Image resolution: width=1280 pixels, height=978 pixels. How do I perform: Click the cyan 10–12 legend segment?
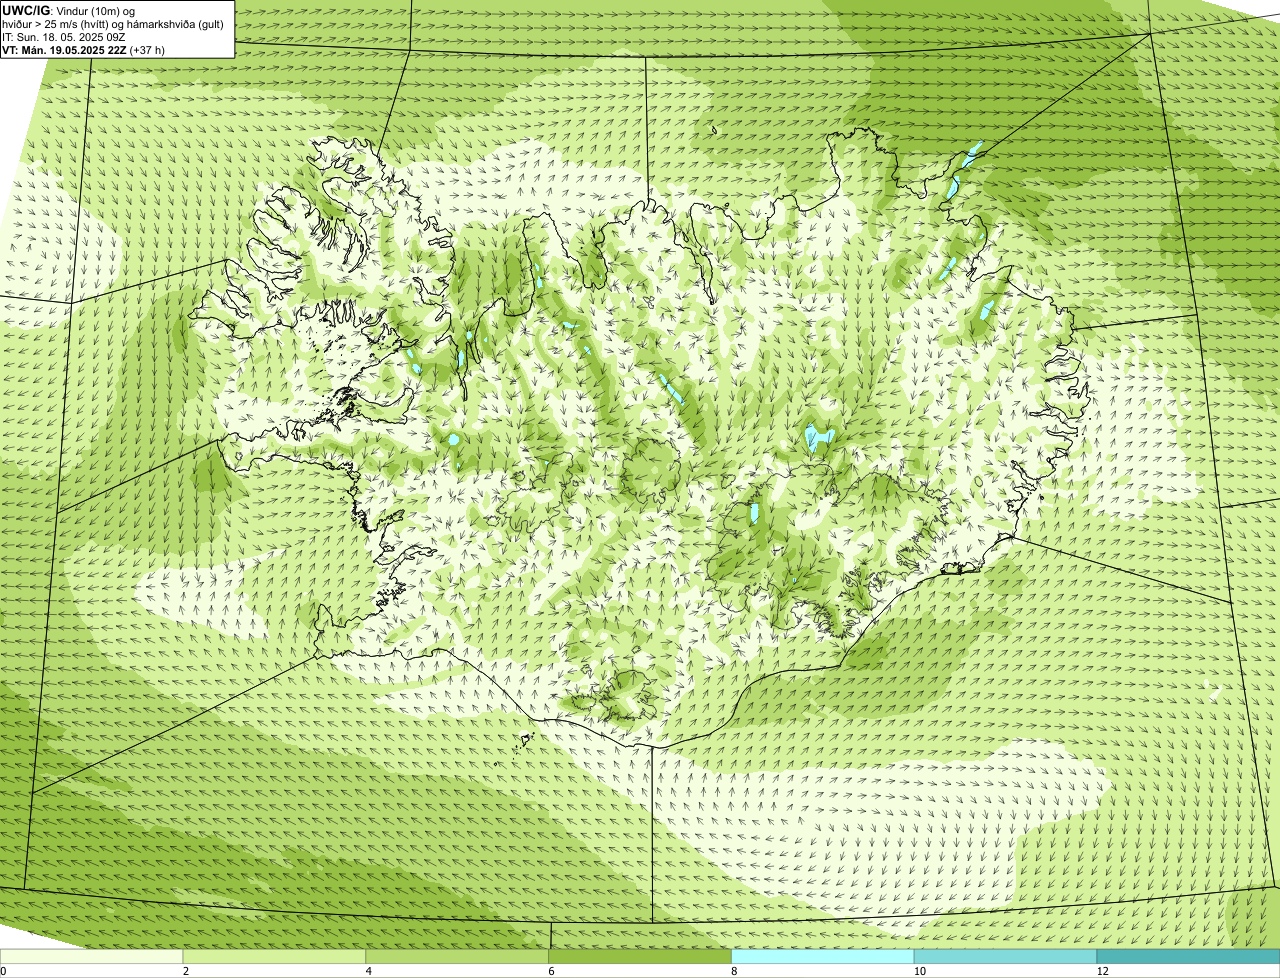tap(1006, 956)
